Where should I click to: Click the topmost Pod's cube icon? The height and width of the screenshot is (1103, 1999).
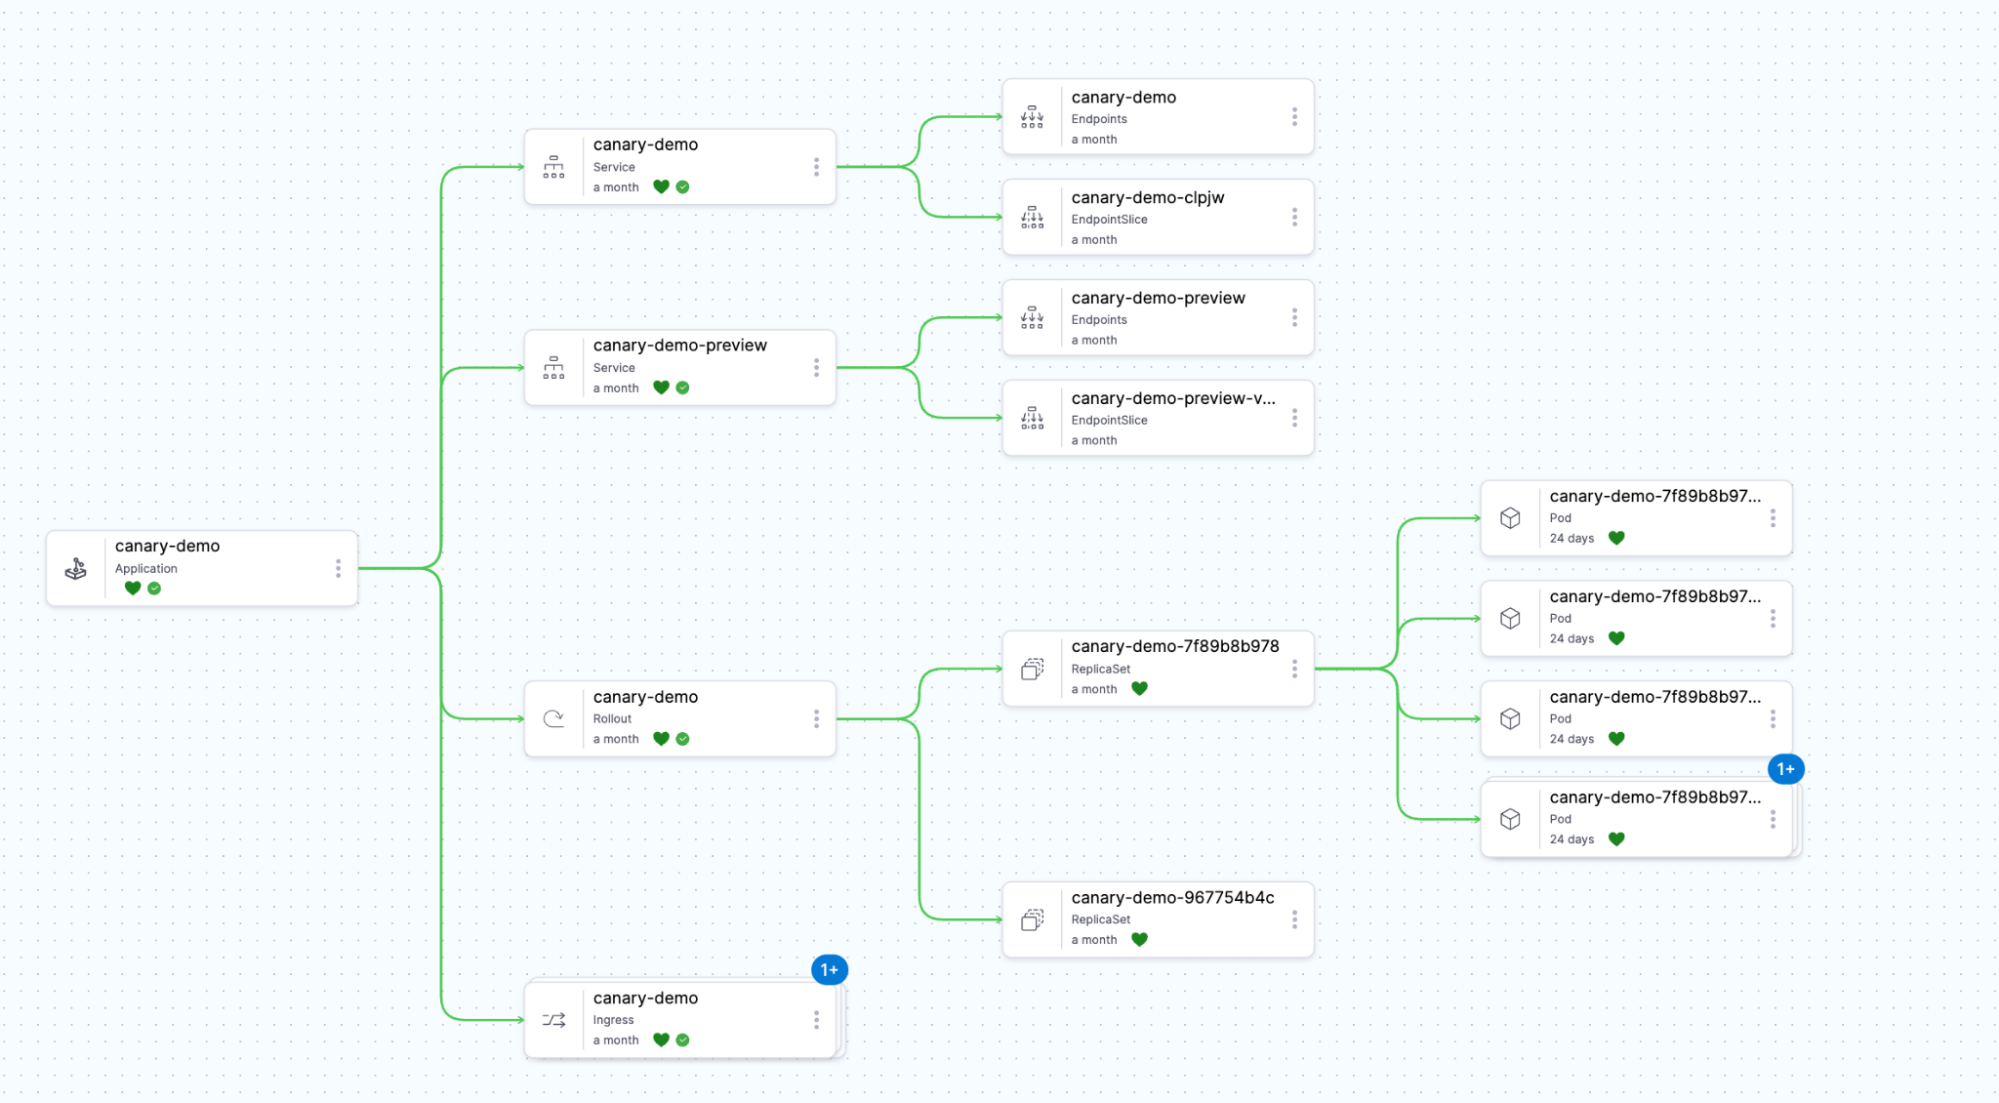(x=1510, y=518)
